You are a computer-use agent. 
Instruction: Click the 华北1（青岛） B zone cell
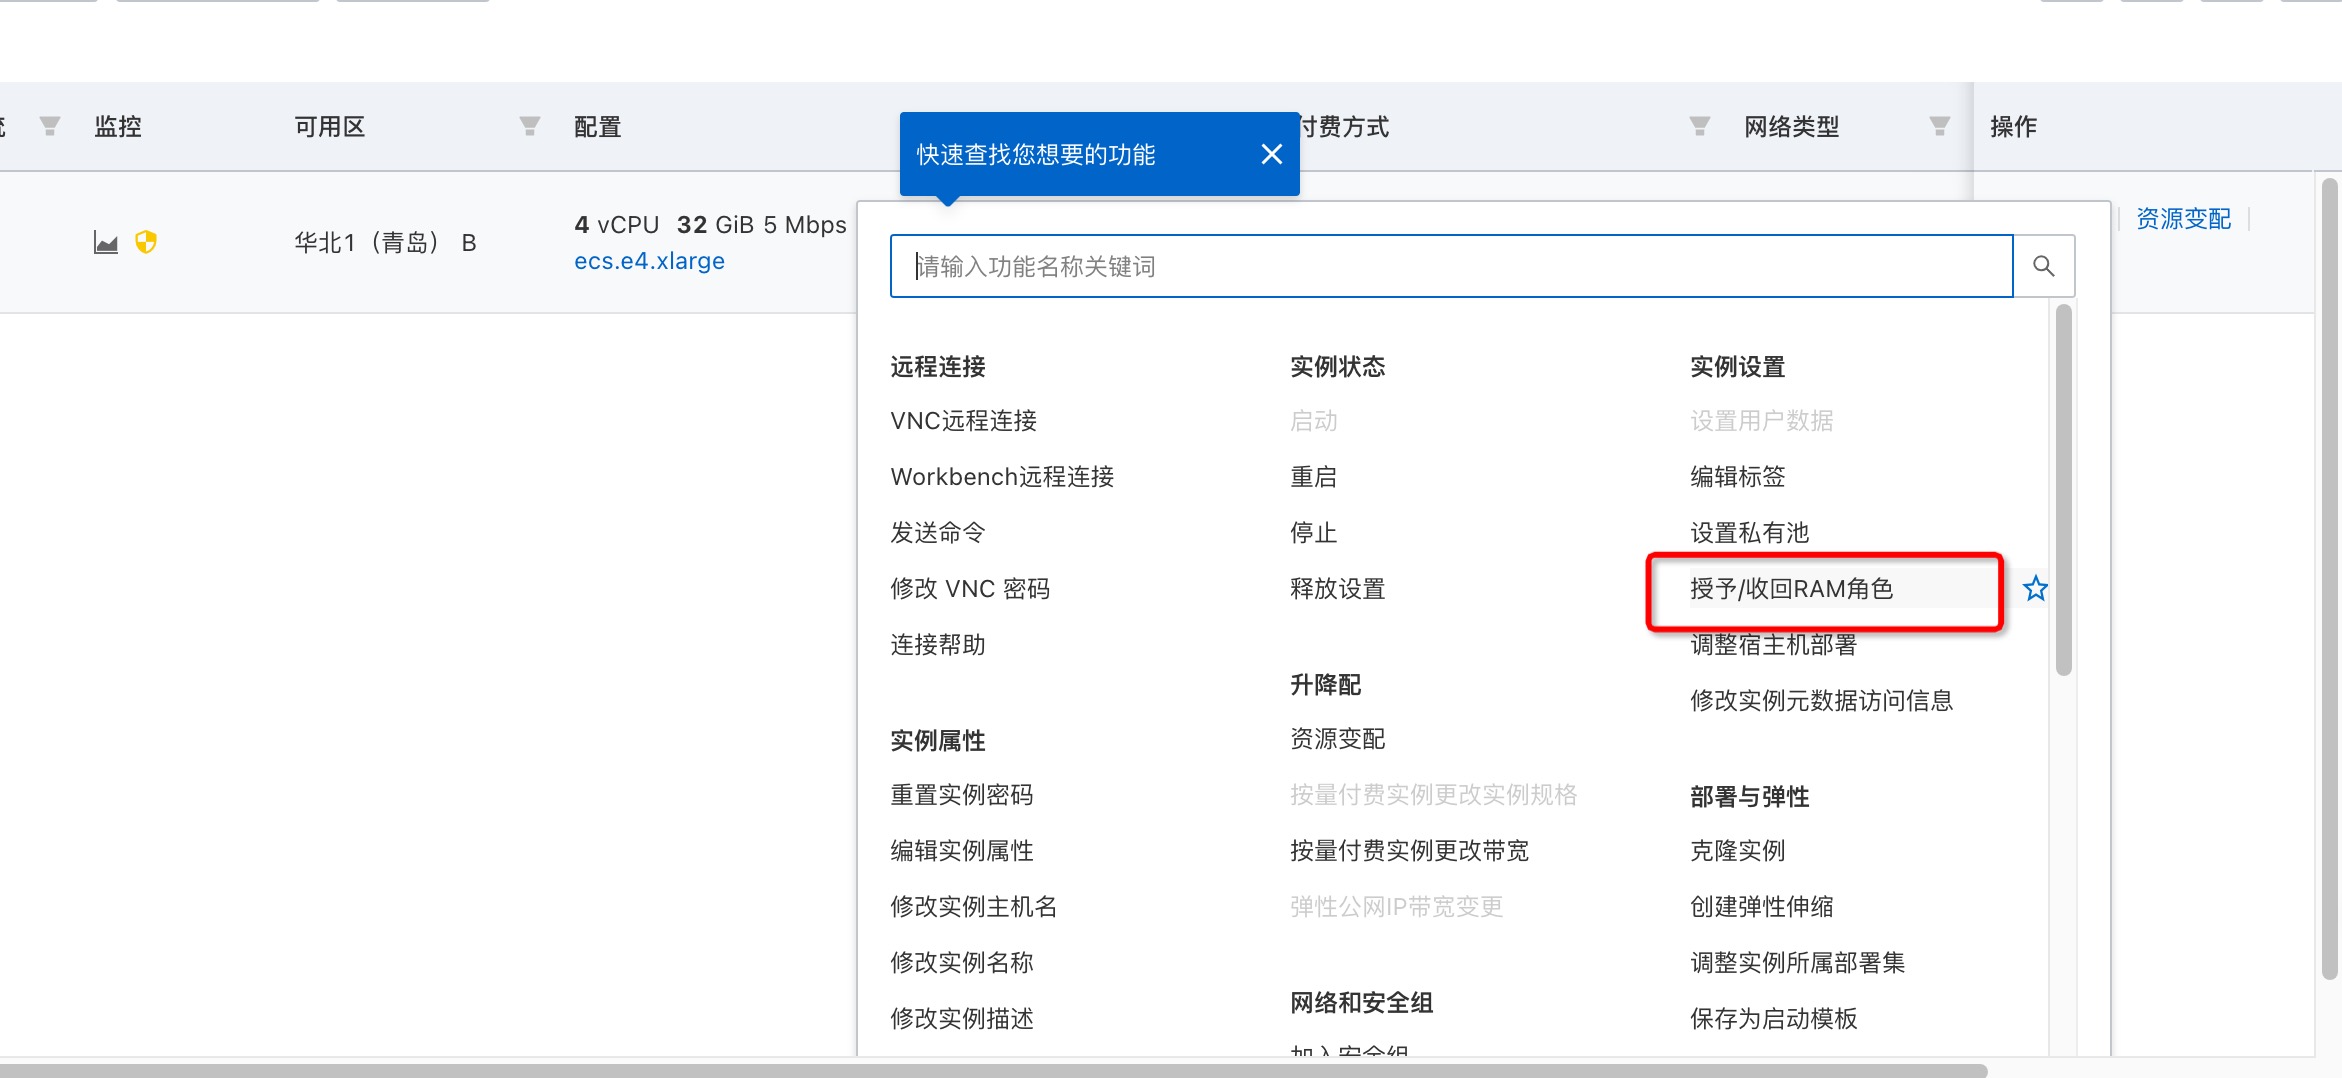385,243
